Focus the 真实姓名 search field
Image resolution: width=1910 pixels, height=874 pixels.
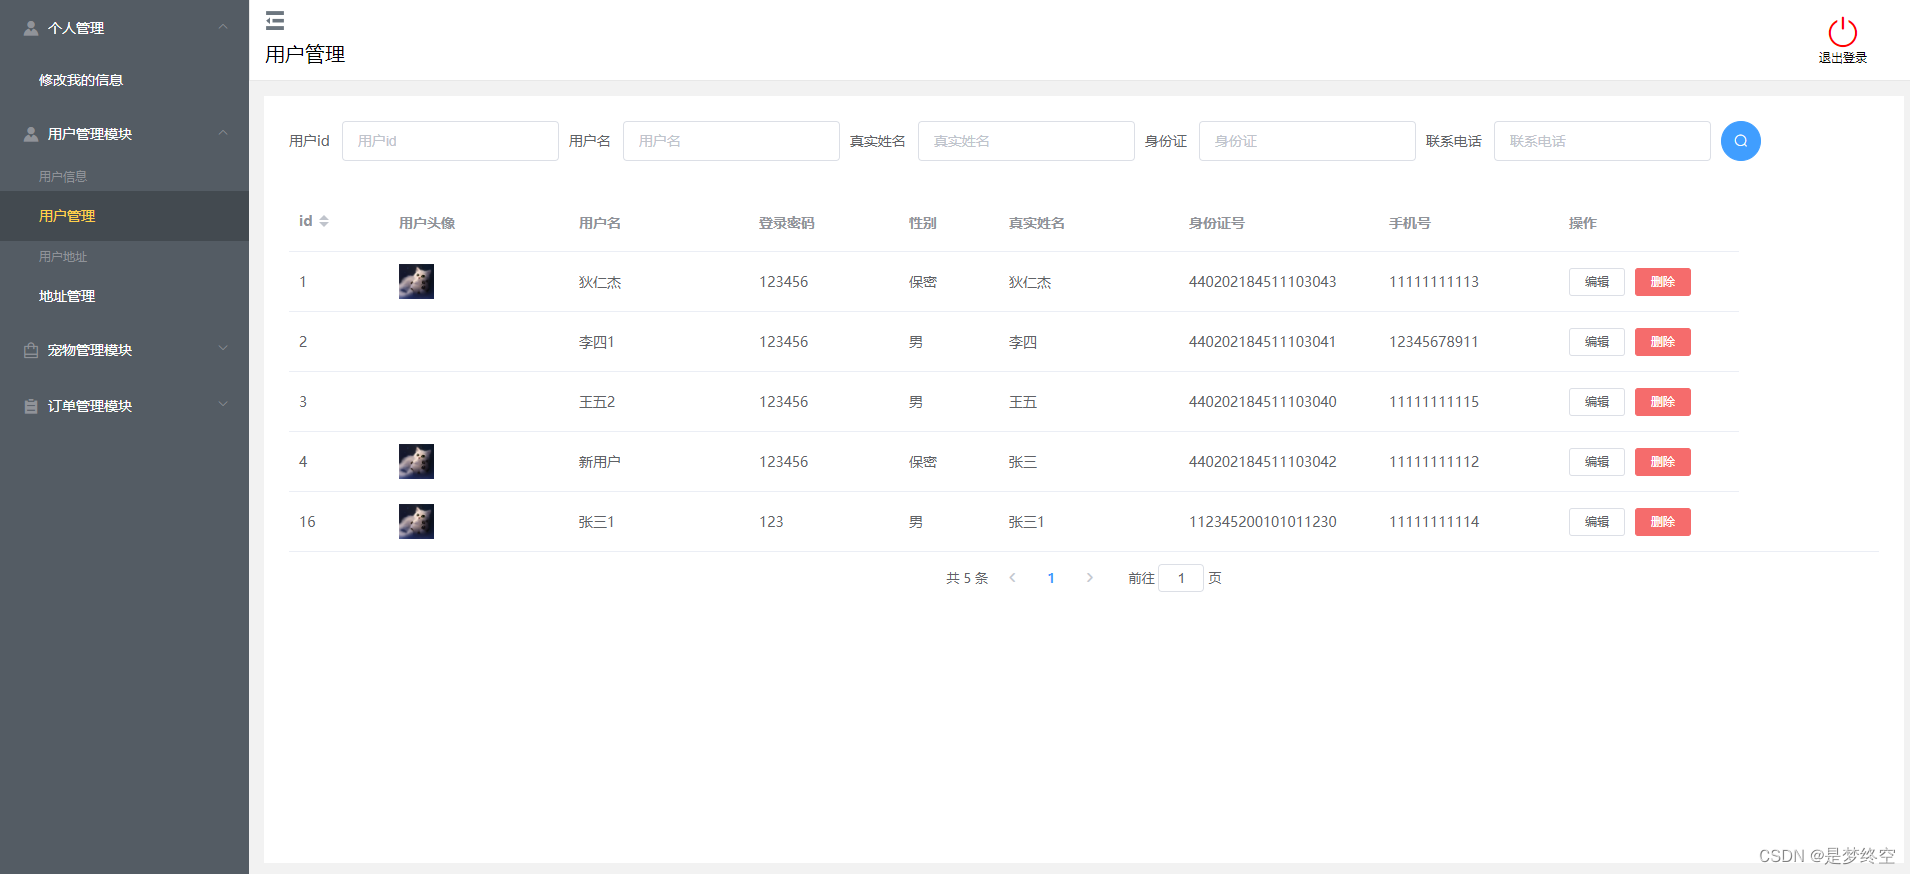click(x=1026, y=141)
